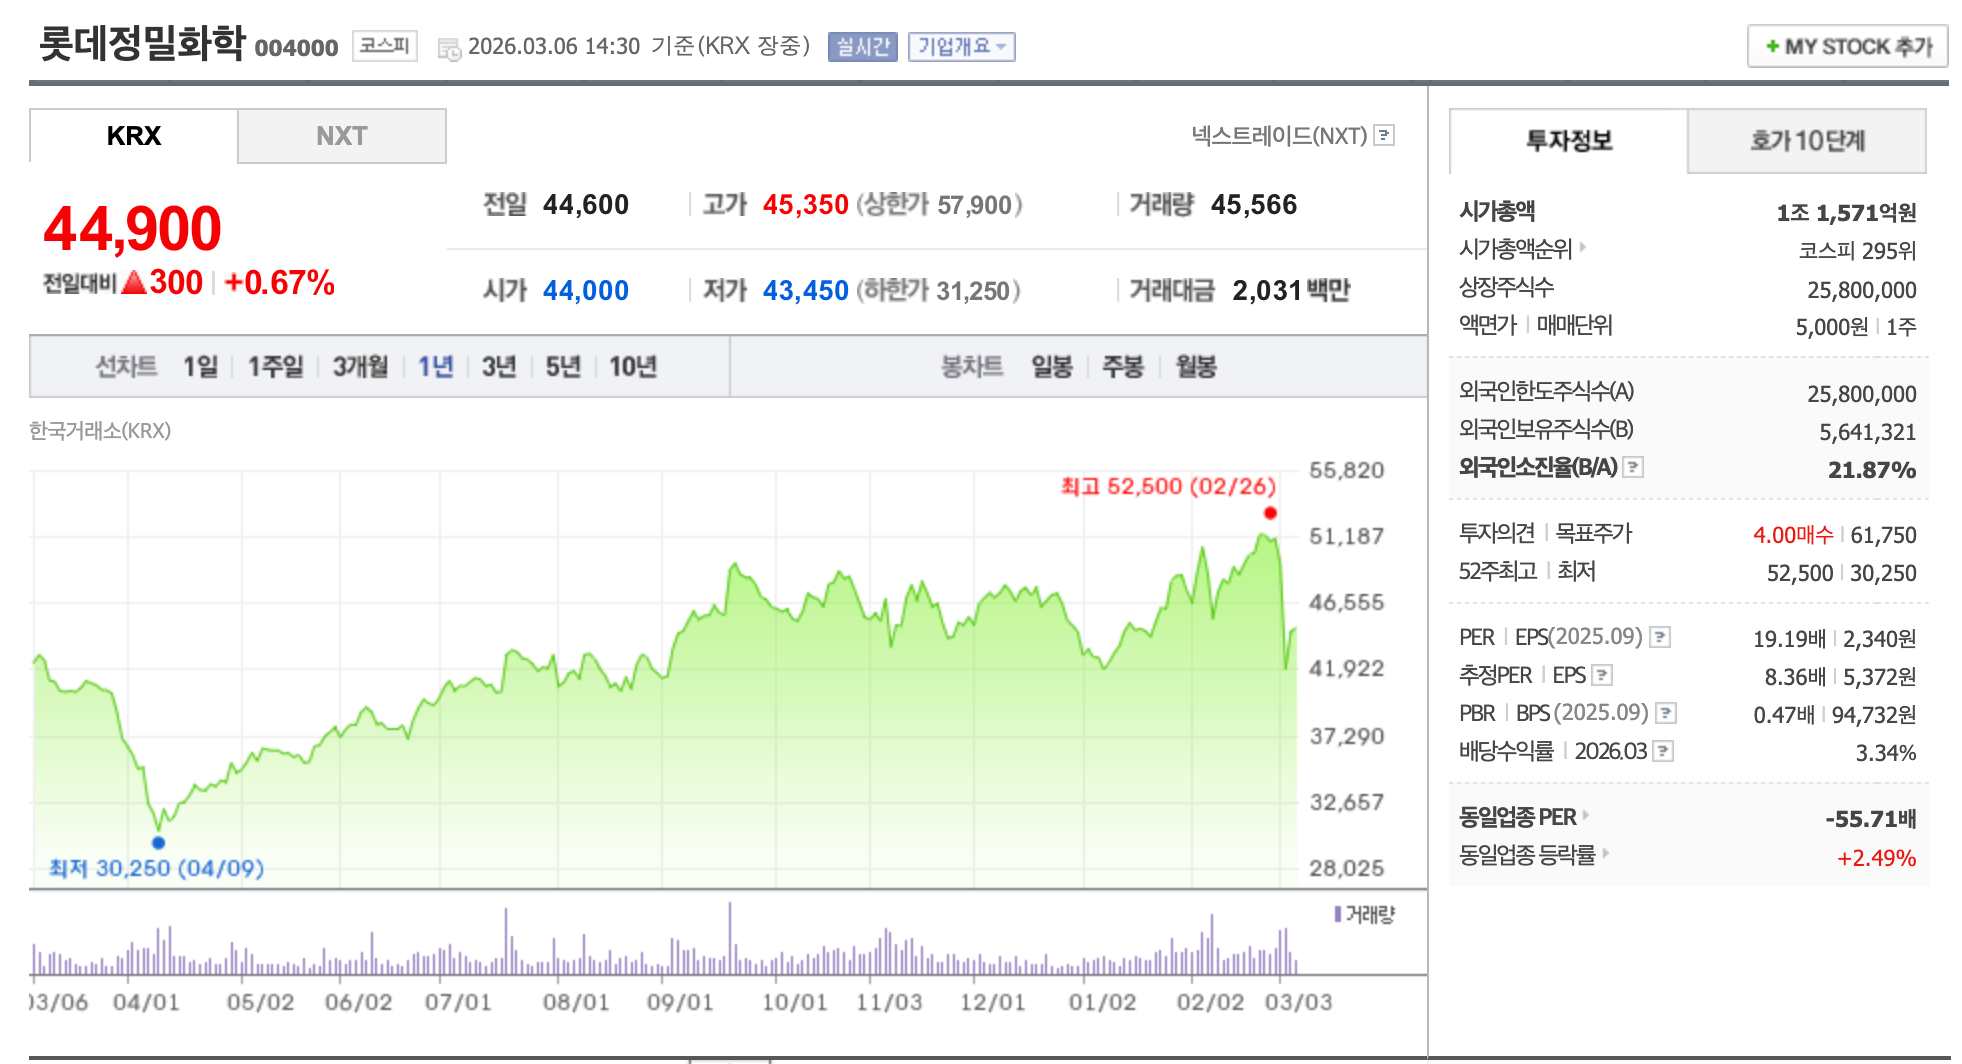Screen dimensions: 1962x1064
Task: Click the purple 거래량 legend marker
Action: point(1338,914)
